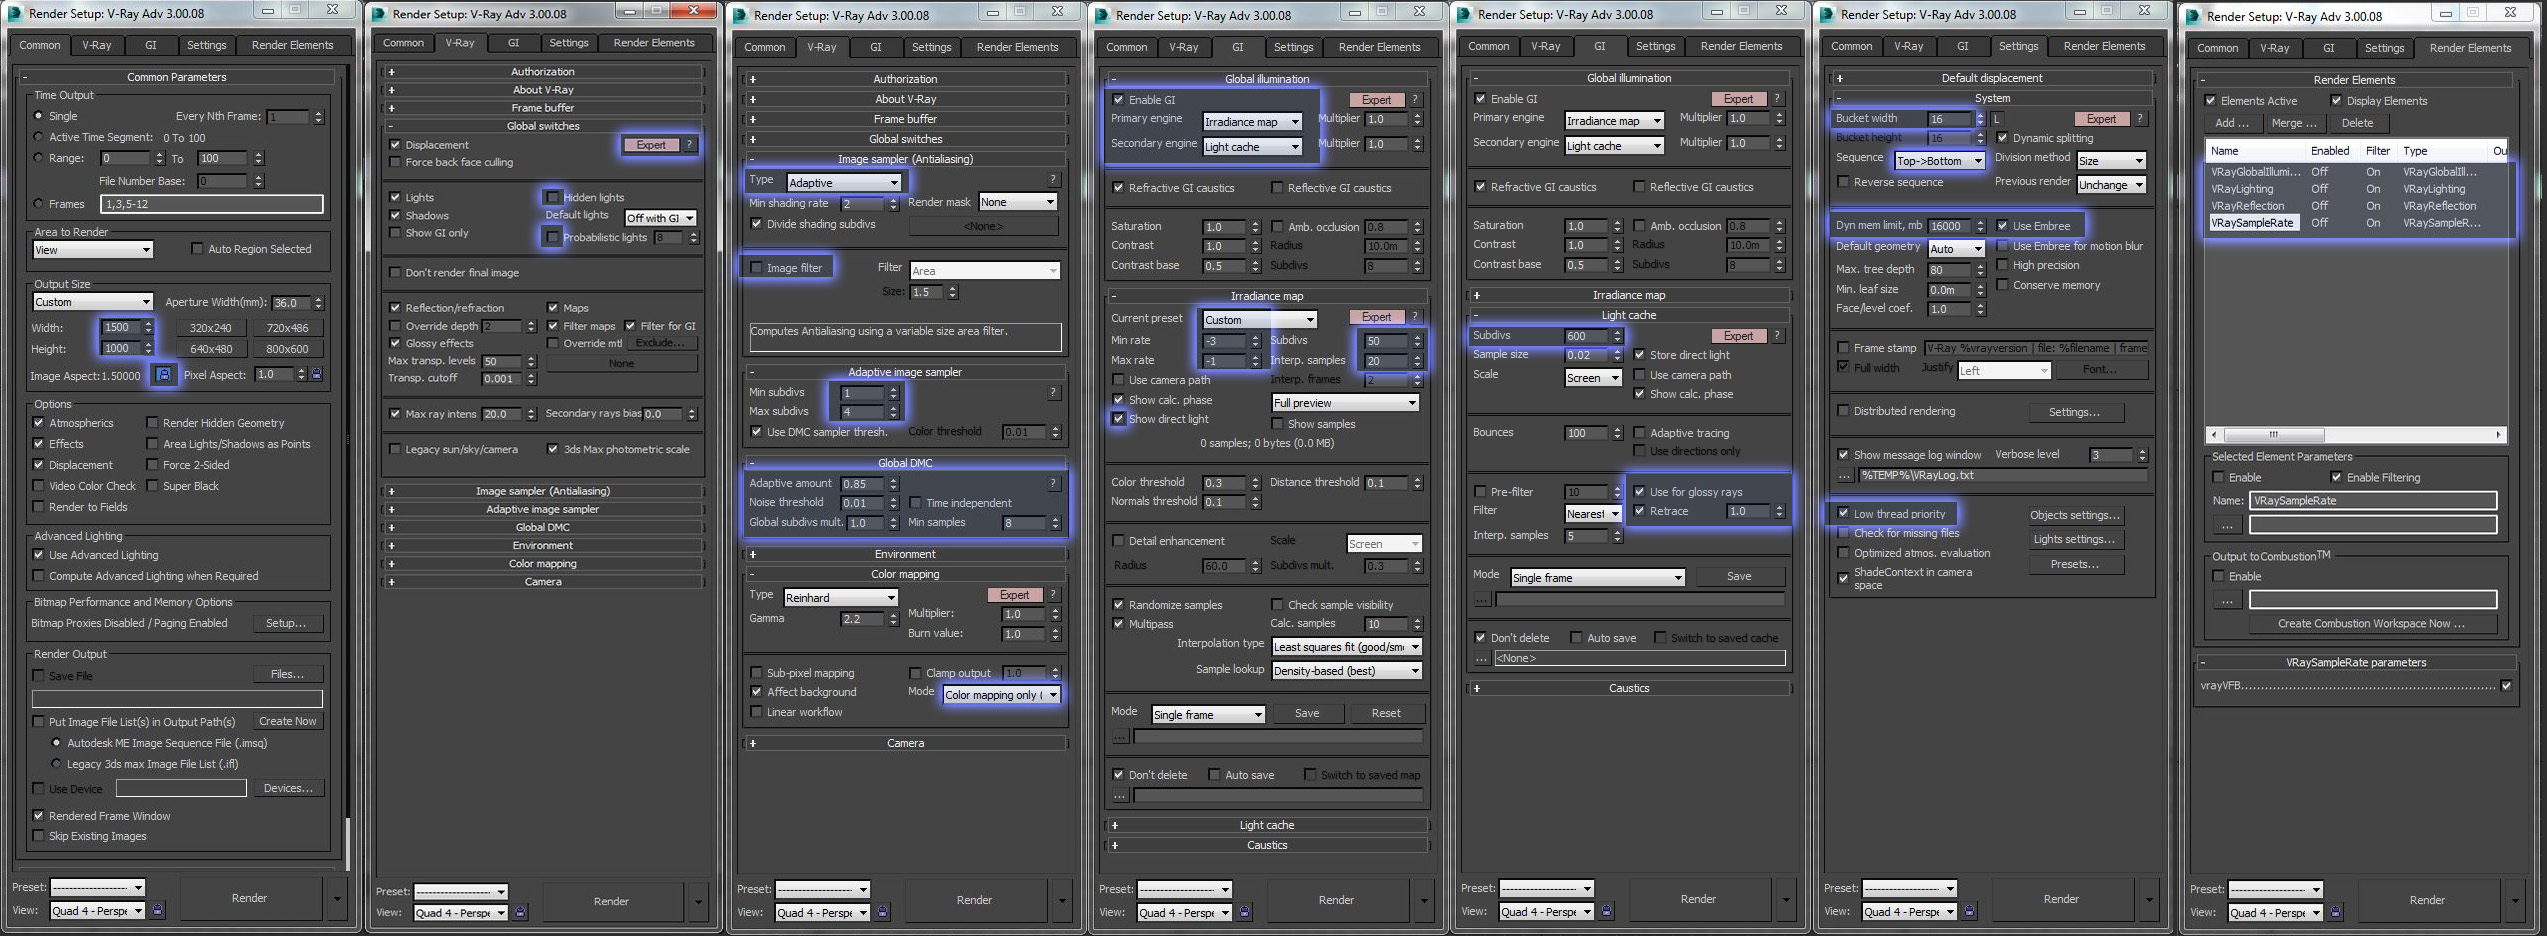Open the Output Size Custom dropdown
The width and height of the screenshot is (2547, 936).
93,302
